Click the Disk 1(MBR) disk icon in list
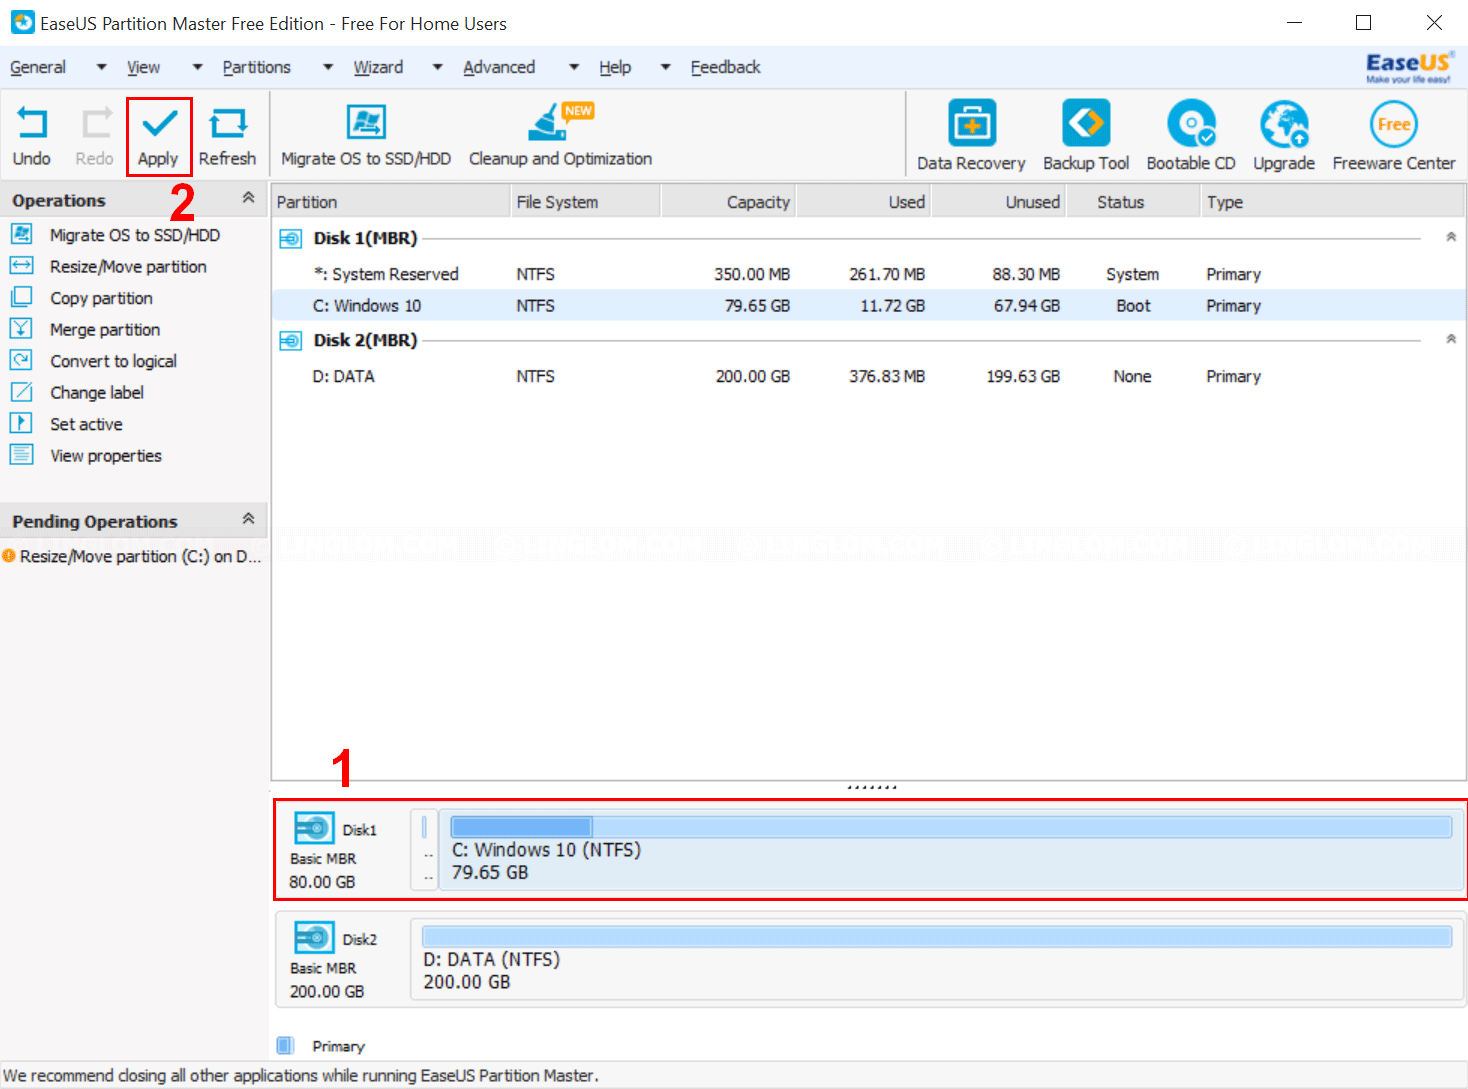Image resolution: width=1468 pixels, height=1089 pixels. pos(290,239)
